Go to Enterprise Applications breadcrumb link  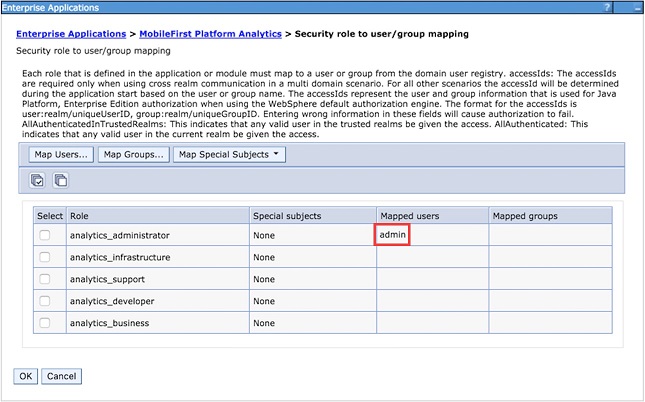(71, 34)
